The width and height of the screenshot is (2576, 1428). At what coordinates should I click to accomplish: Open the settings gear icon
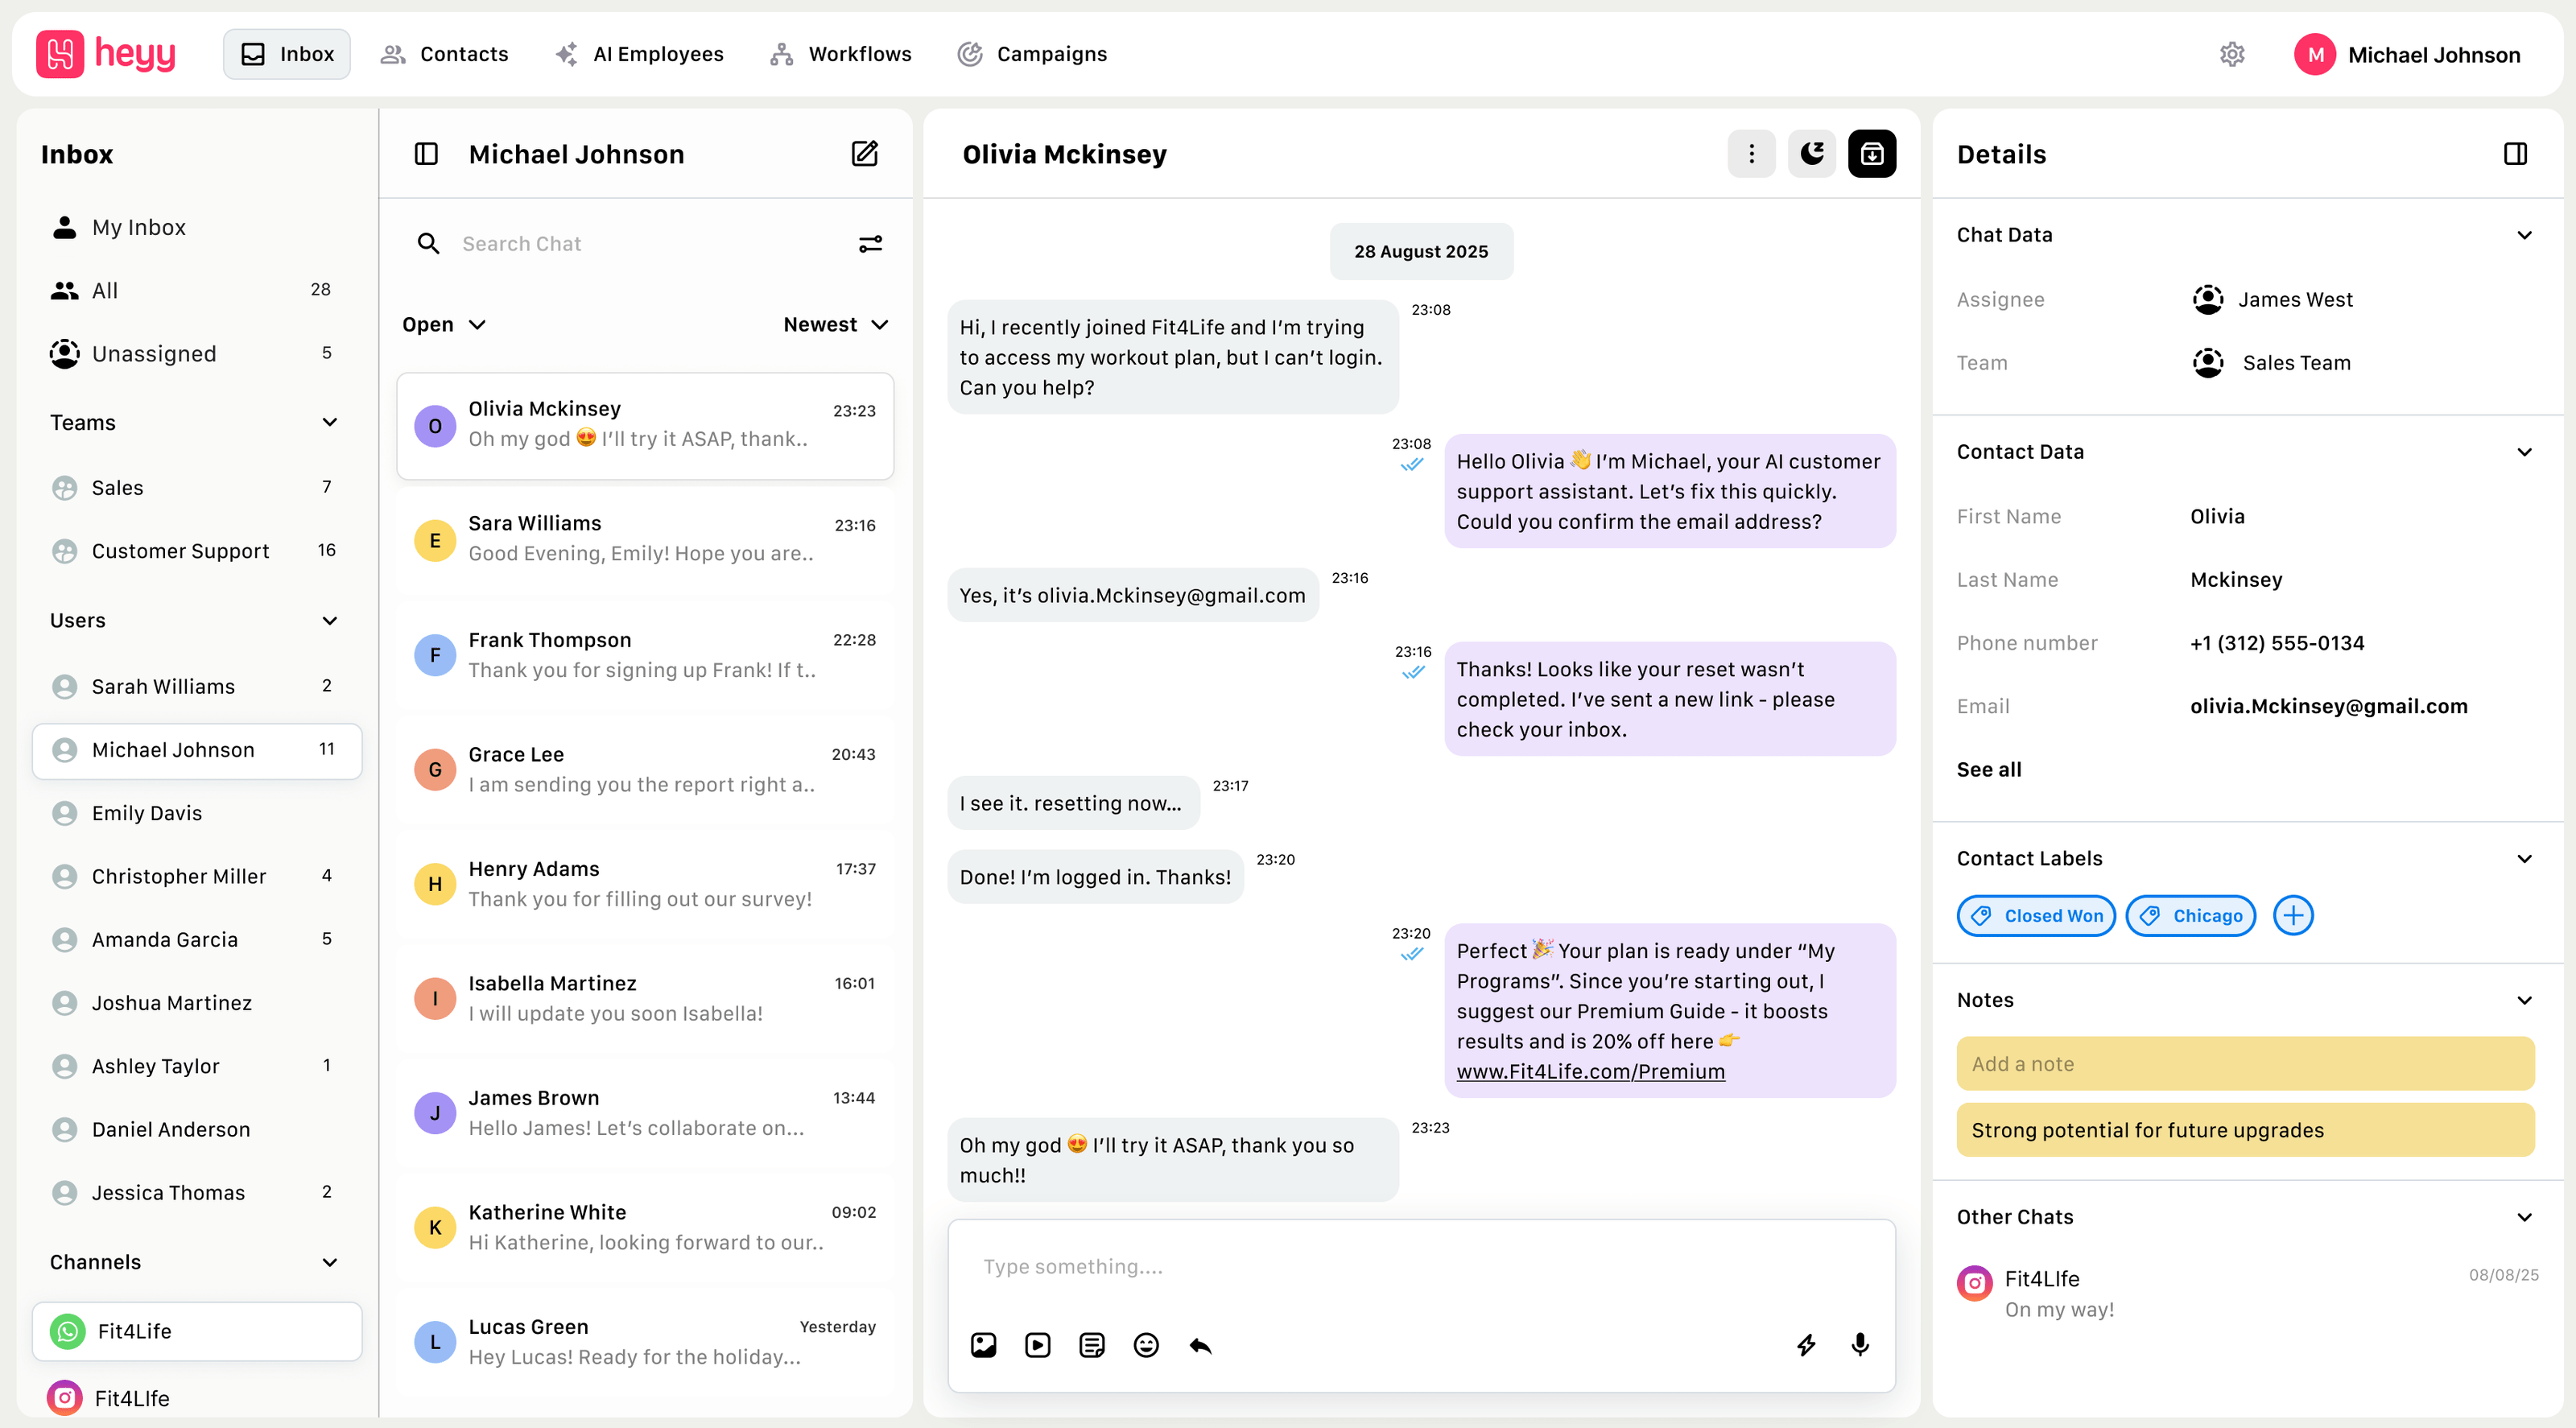coord(2232,54)
